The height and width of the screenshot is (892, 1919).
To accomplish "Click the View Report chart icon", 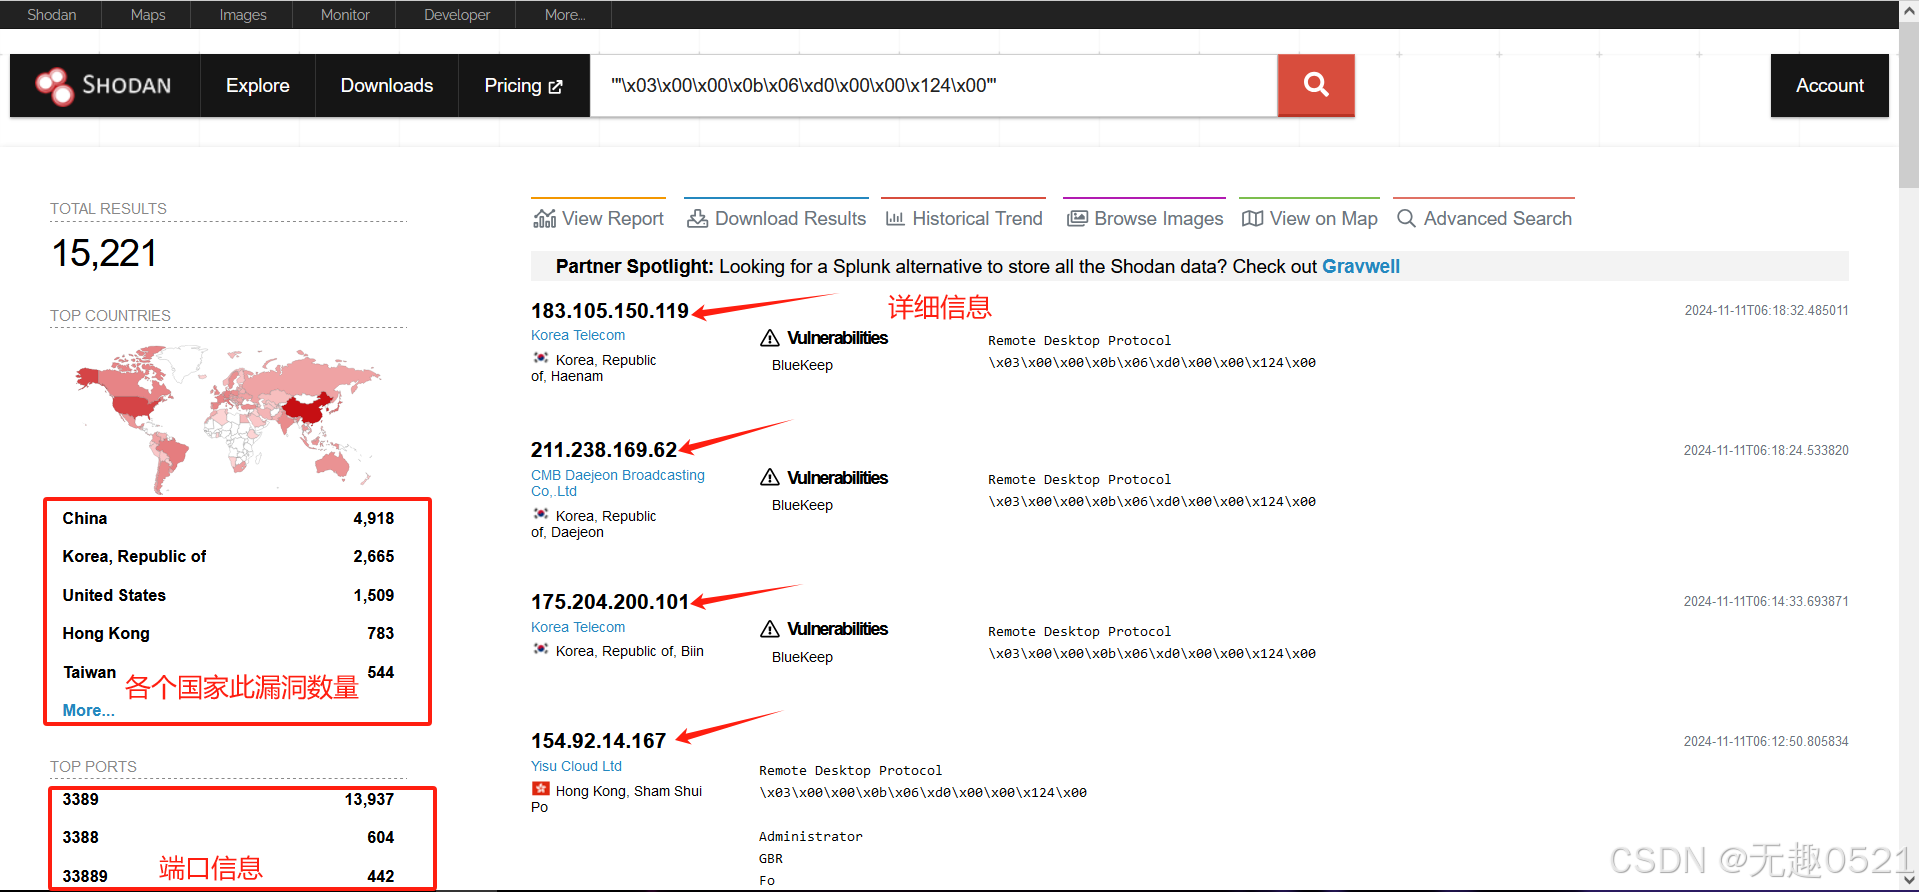I will click(x=544, y=218).
